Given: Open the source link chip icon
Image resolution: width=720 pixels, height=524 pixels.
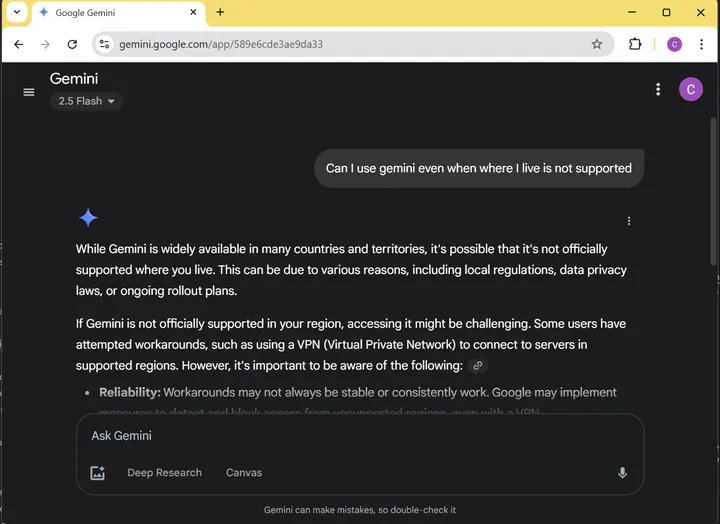Looking at the screenshot, I should tap(478, 366).
